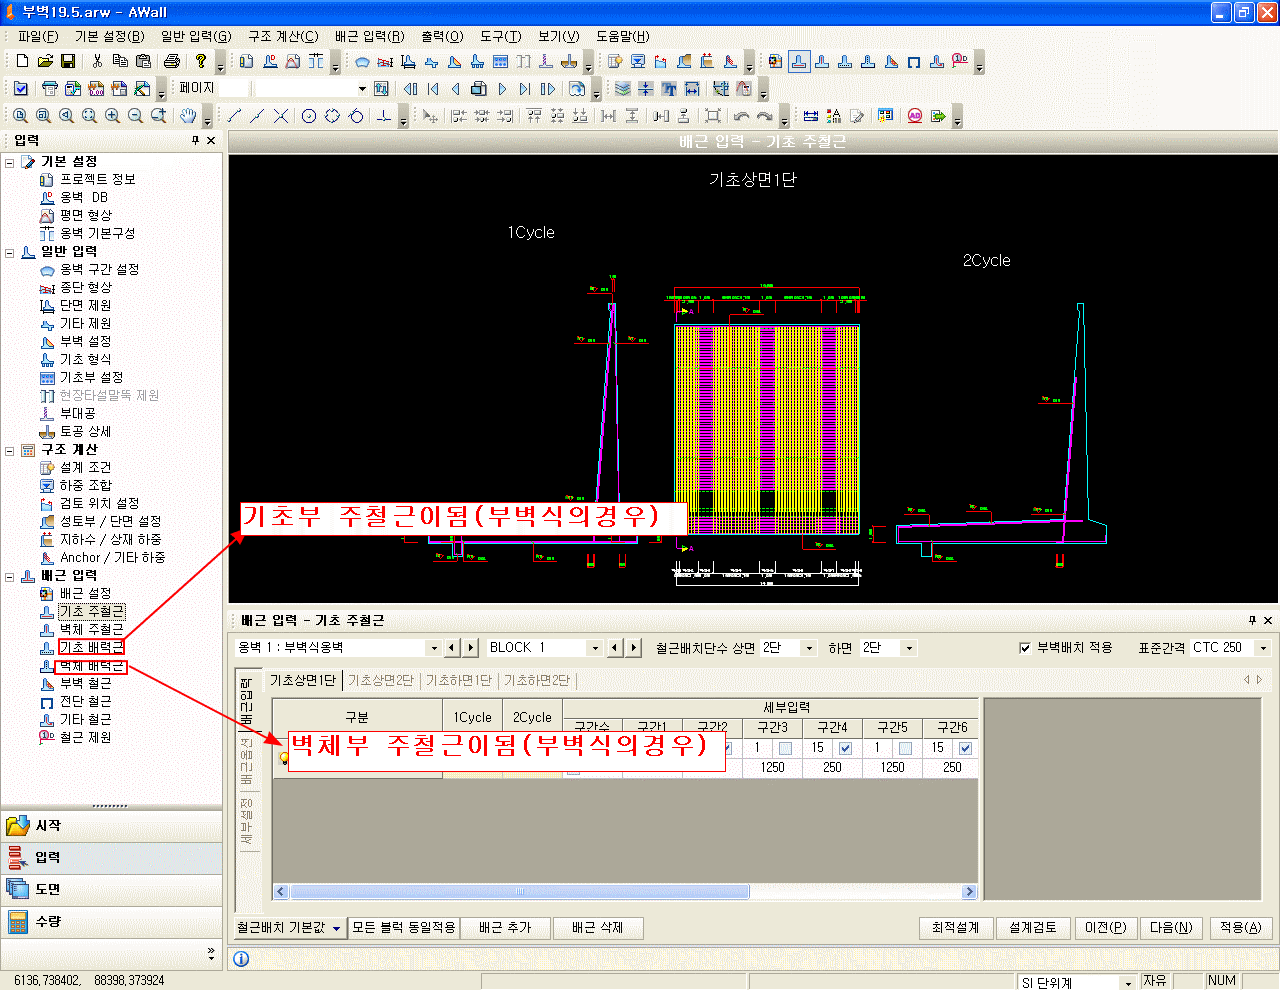
Task: Click the Print toolbar icon
Action: (172, 61)
